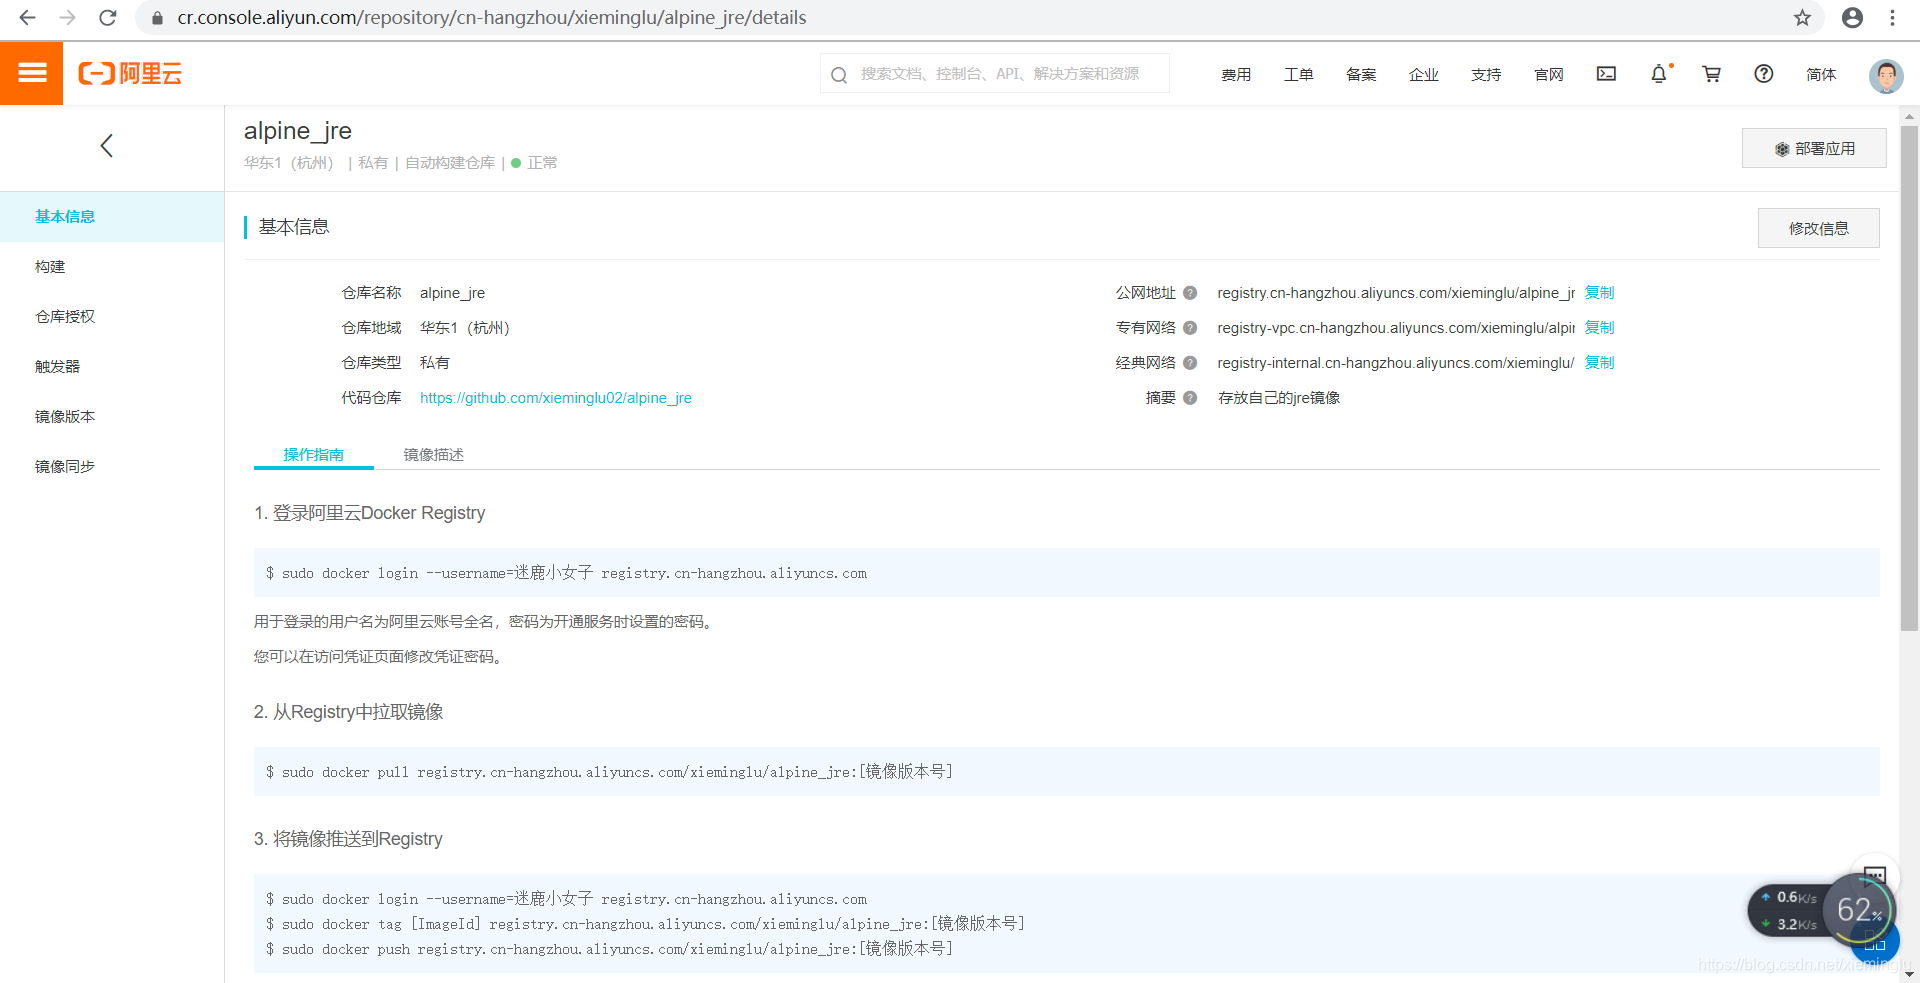Click the scrollbar down arrow
1920x983 pixels.
[1909, 974]
